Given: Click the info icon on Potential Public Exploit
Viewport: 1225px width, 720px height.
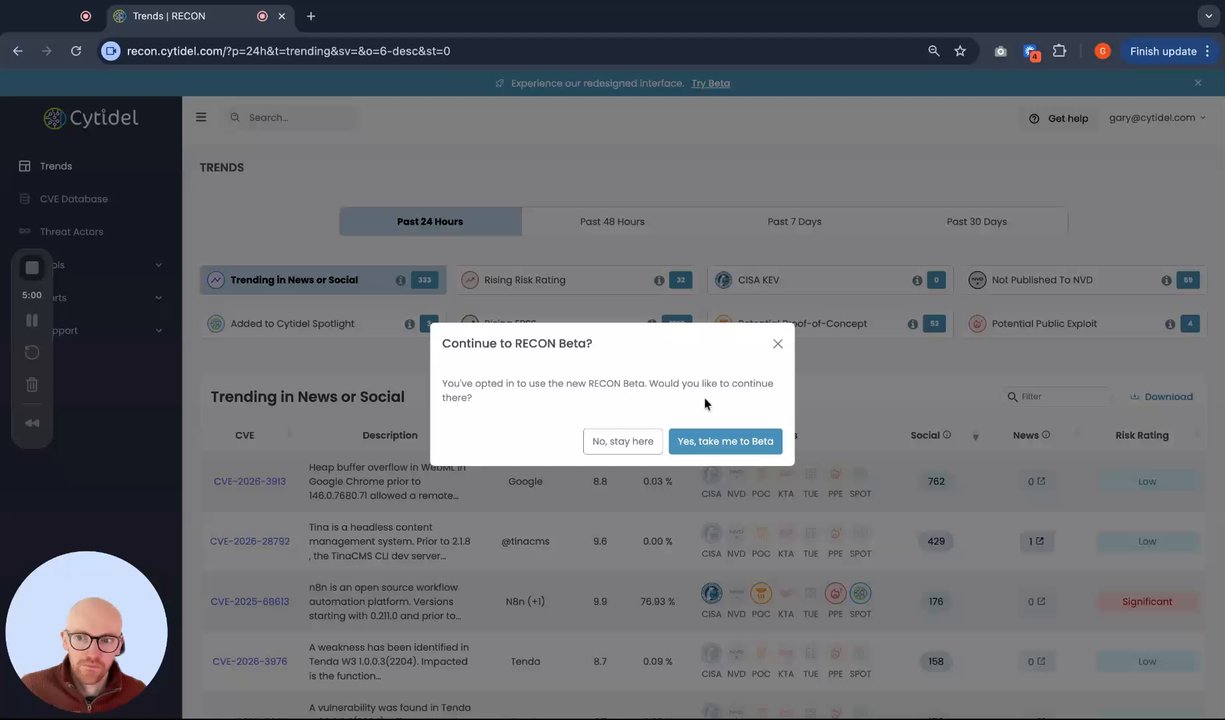Looking at the screenshot, I should [x=1170, y=324].
